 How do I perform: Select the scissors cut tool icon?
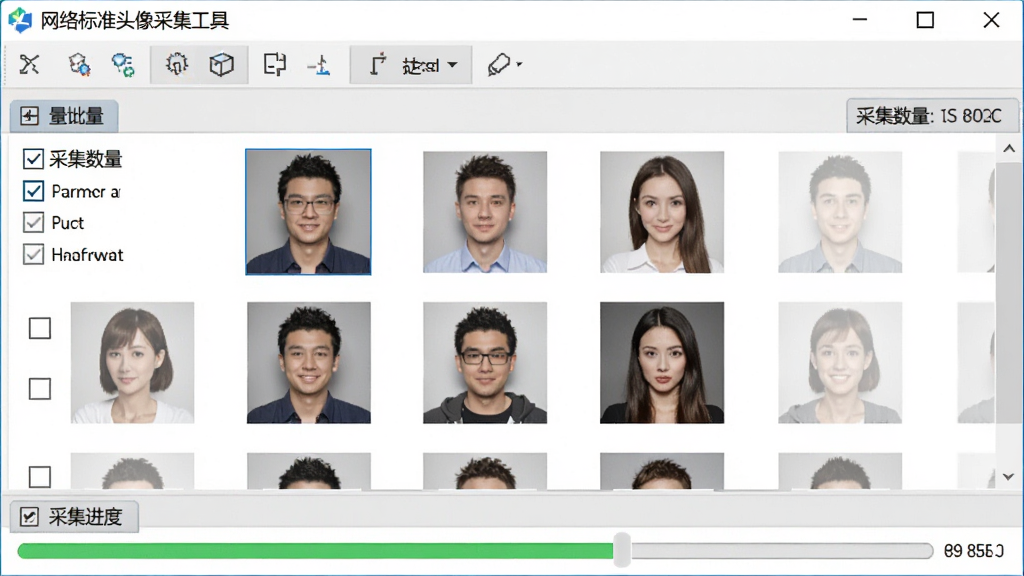point(29,65)
